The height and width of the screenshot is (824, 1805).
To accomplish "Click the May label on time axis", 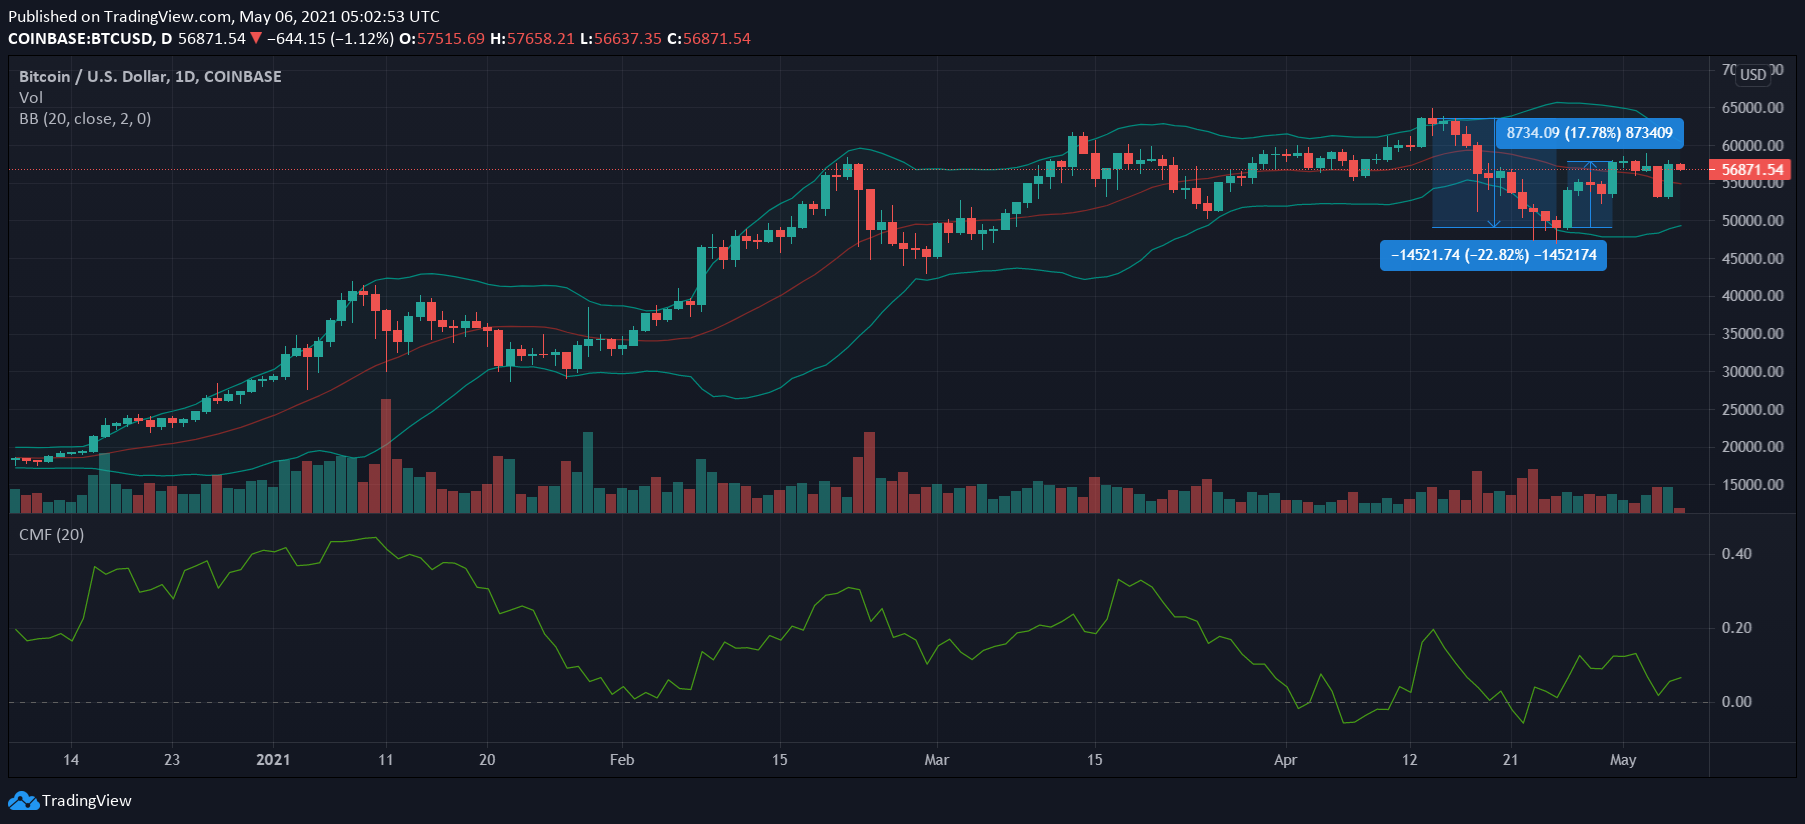I will [1623, 760].
